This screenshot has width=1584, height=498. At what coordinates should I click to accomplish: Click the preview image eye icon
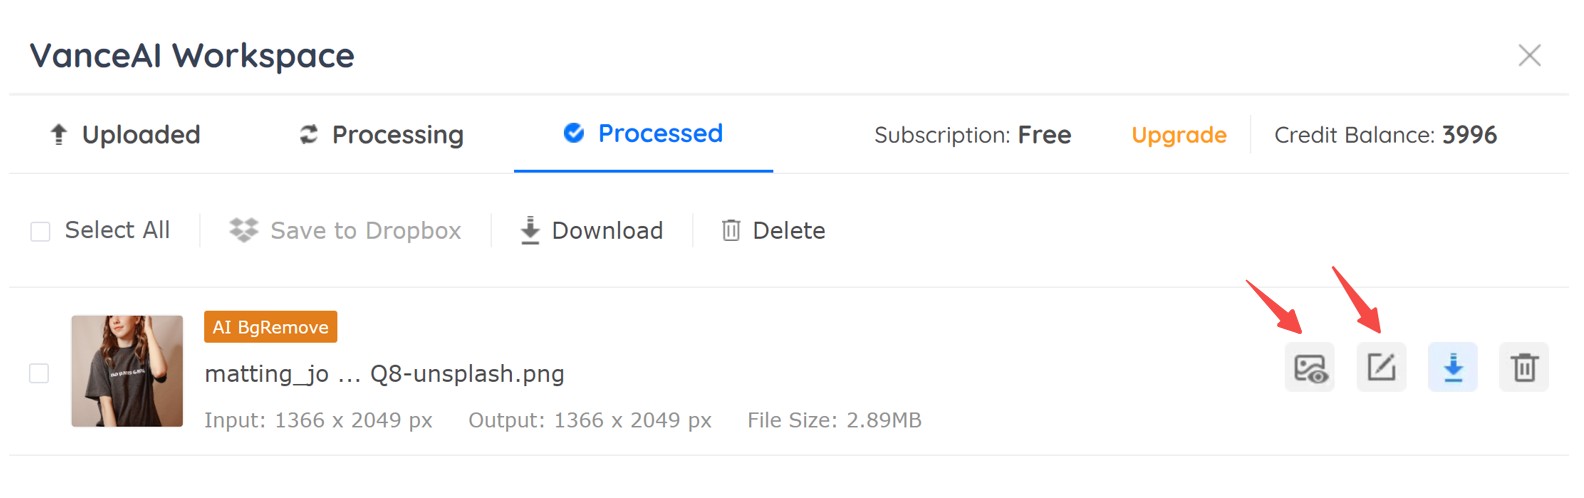click(x=1309, y=368)
